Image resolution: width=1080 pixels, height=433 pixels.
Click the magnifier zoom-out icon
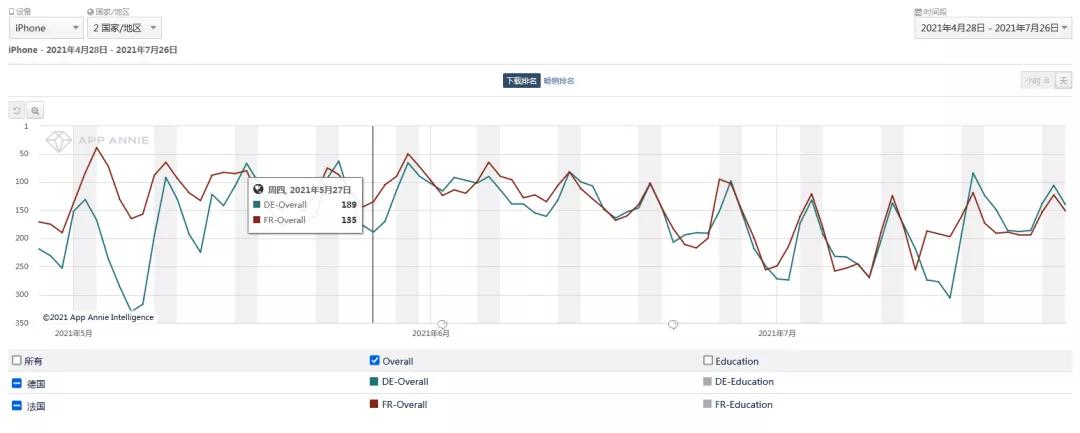[35, 110]
